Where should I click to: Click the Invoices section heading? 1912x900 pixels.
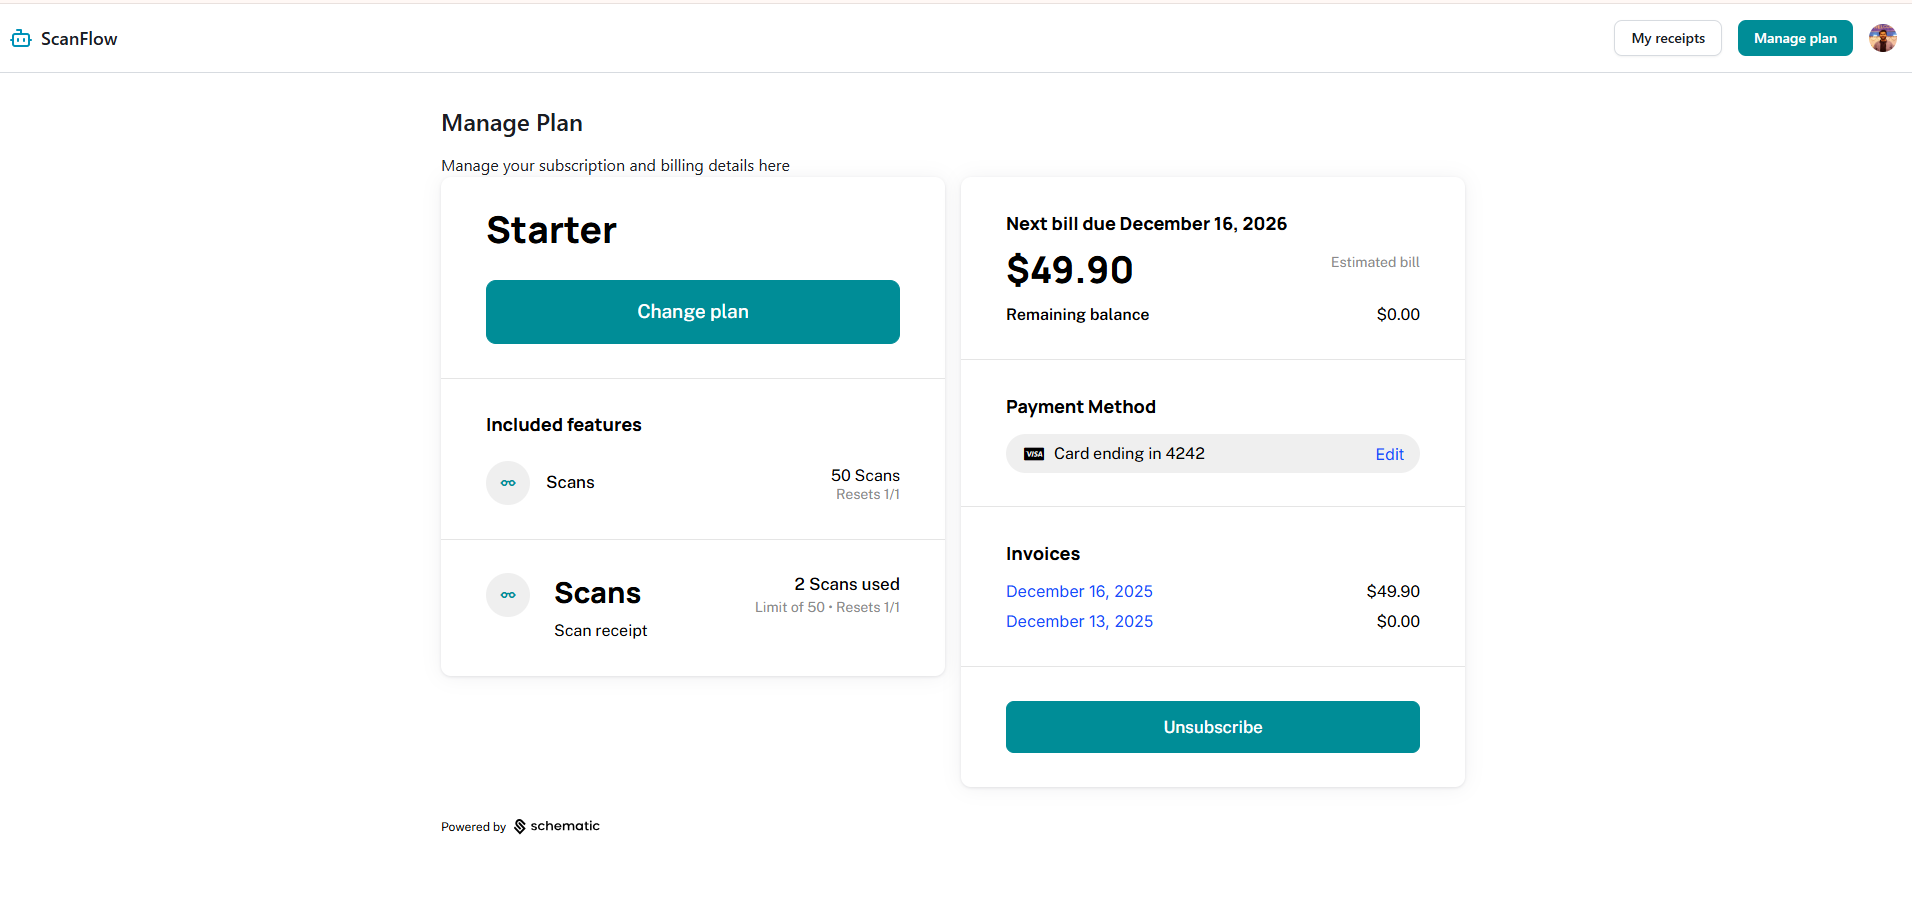(x=1042, y=553)
